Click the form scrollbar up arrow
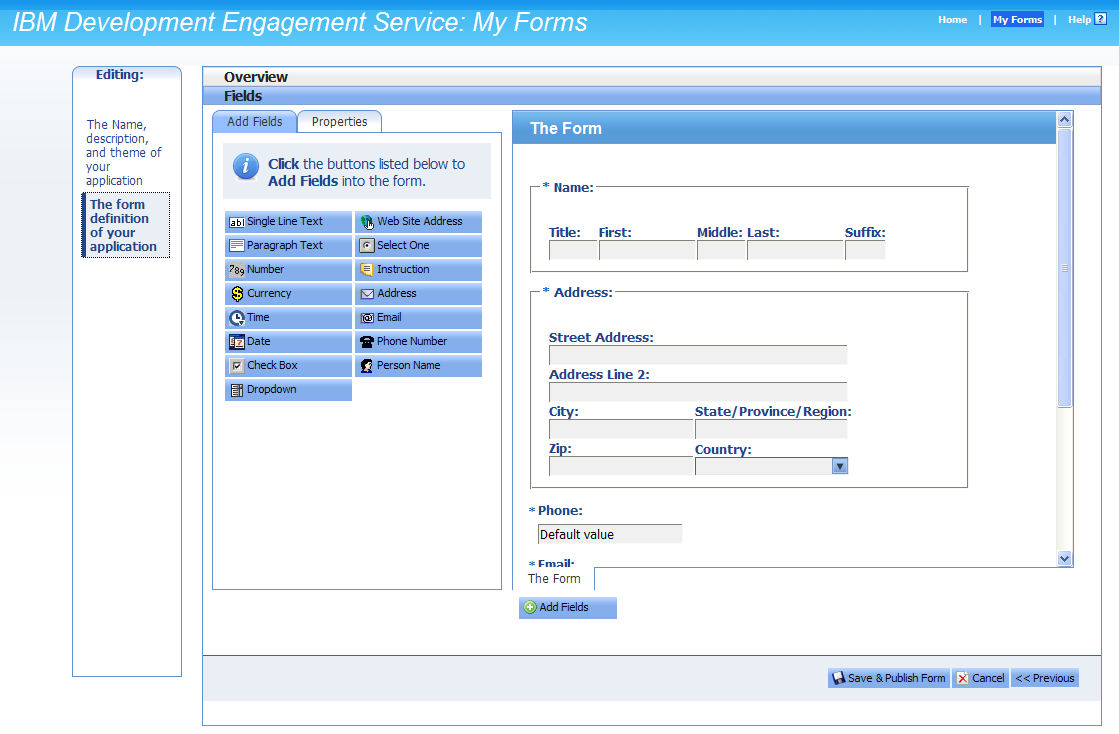Screen dimensions: 1119x734 [1064, 120]
